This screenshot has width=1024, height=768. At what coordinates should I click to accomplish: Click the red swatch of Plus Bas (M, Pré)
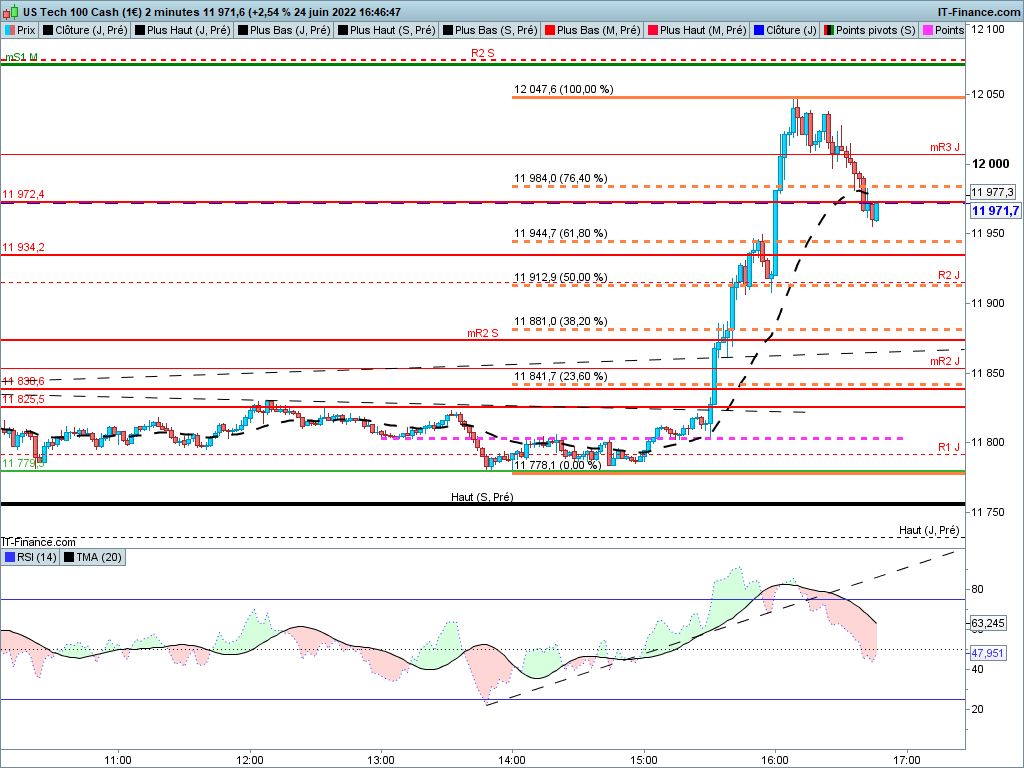(550, 30)
